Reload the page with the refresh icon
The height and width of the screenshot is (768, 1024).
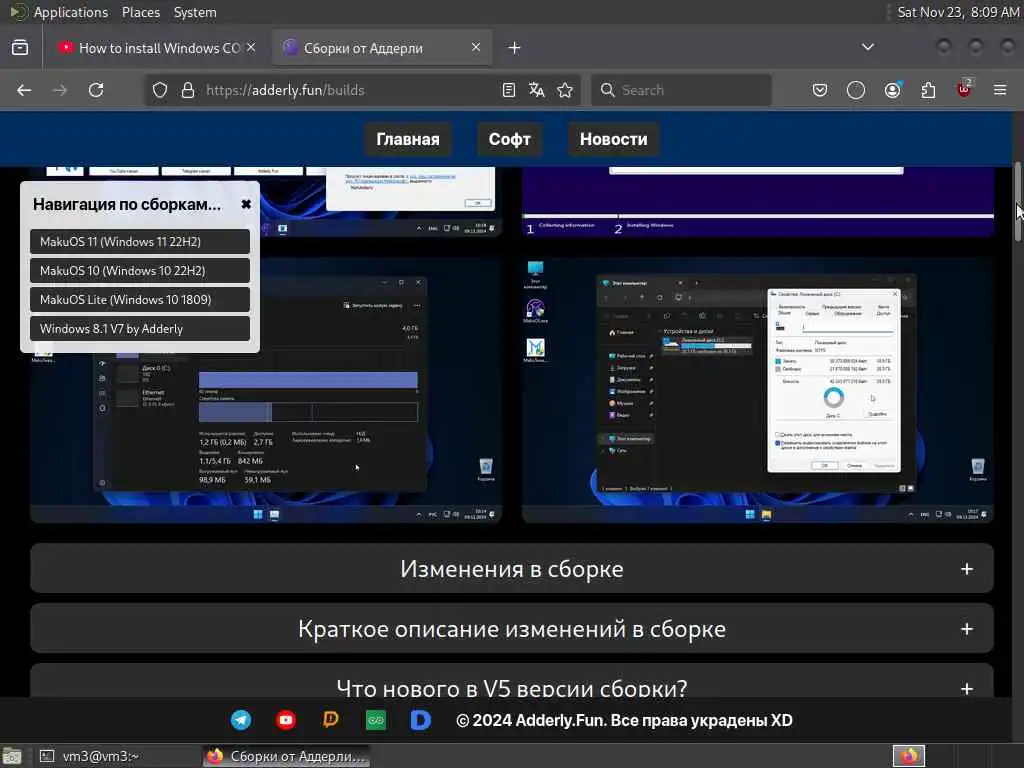(x=96, y=90)
